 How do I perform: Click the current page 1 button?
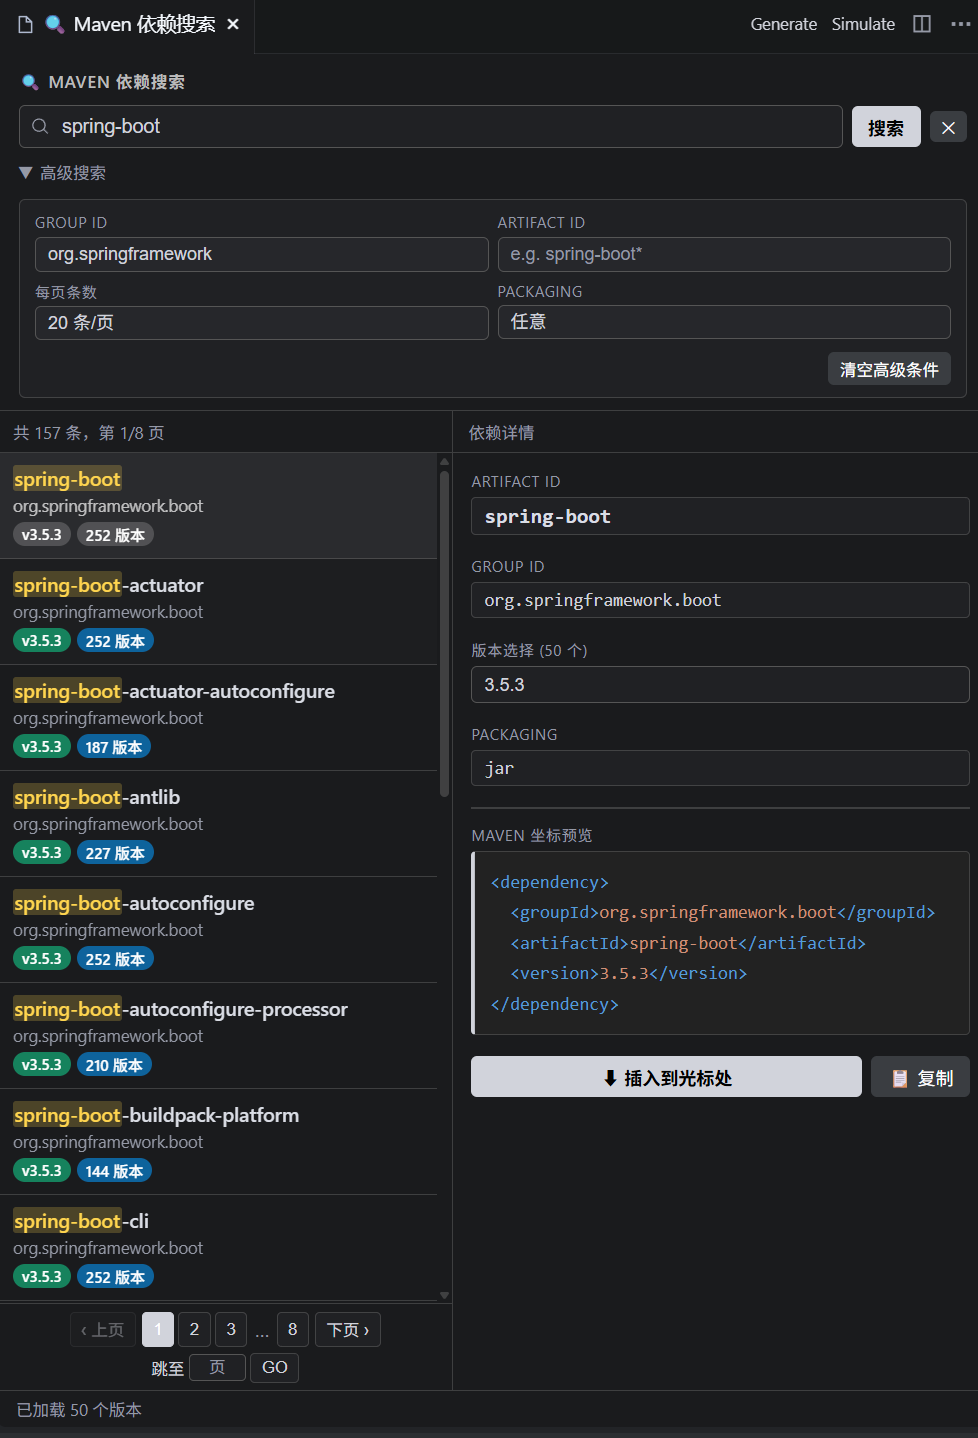point(158,1329)
